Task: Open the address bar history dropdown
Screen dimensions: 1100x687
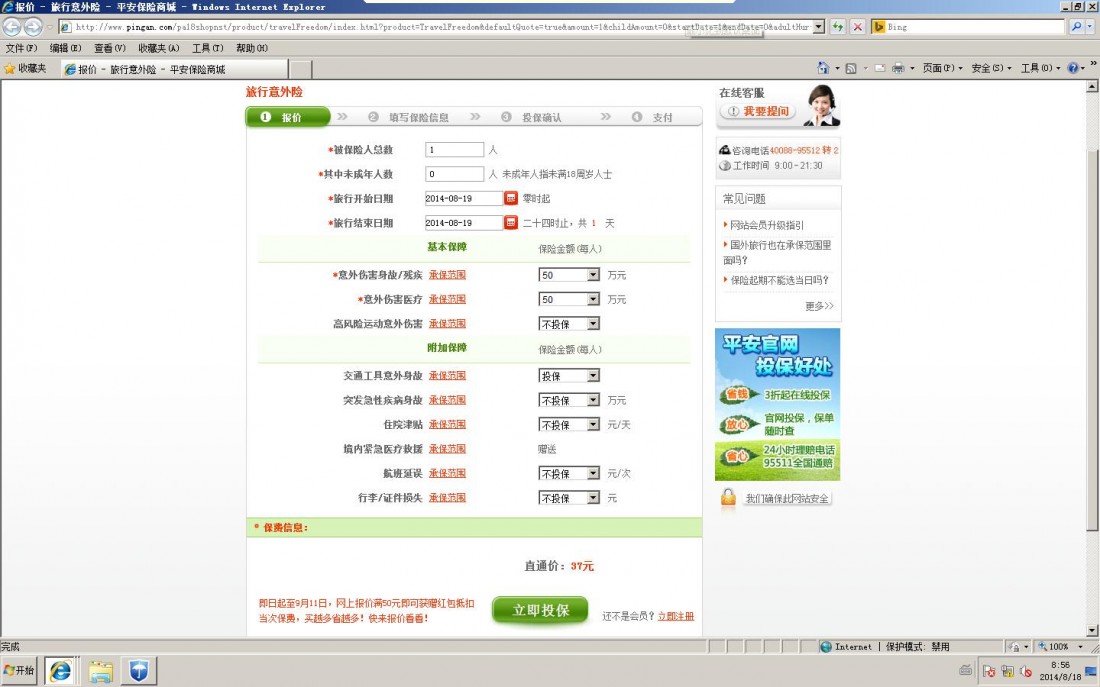Action: [x=818, y=27]
